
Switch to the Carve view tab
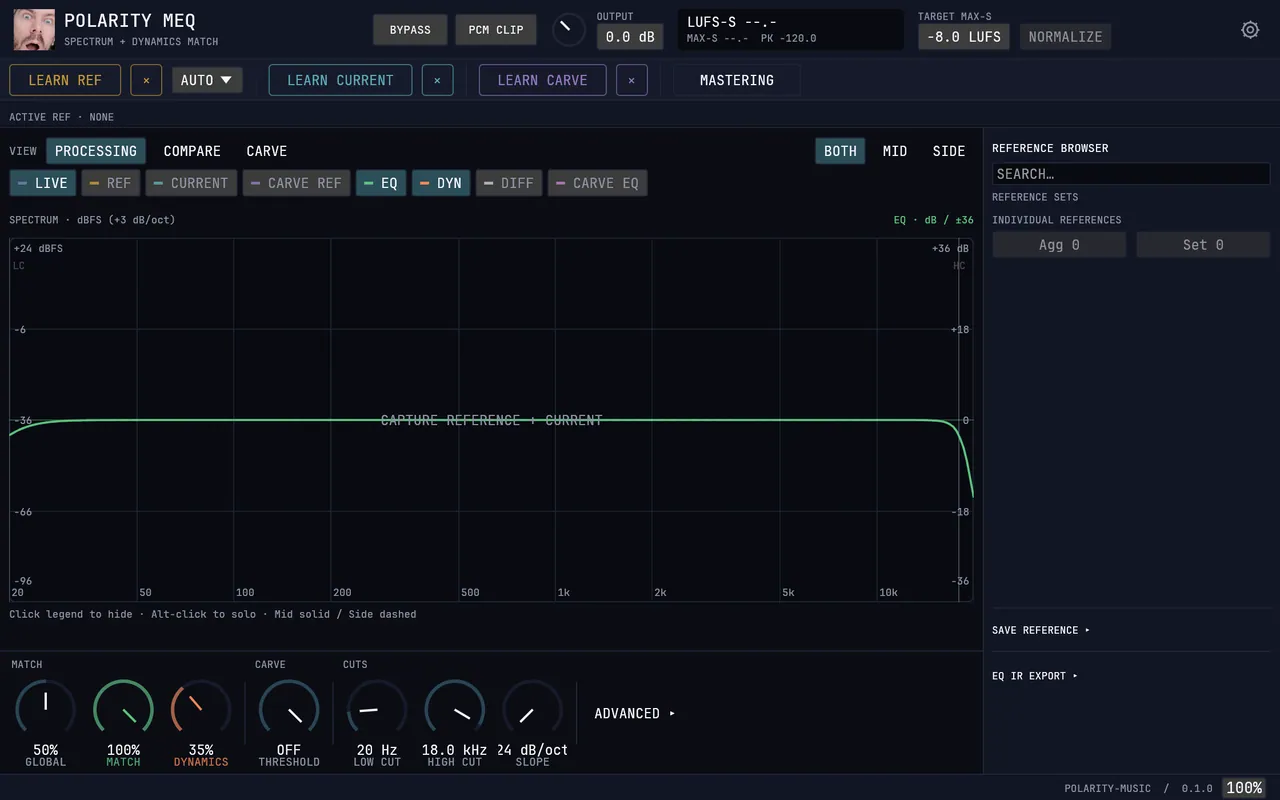click(x=267, y=151)
